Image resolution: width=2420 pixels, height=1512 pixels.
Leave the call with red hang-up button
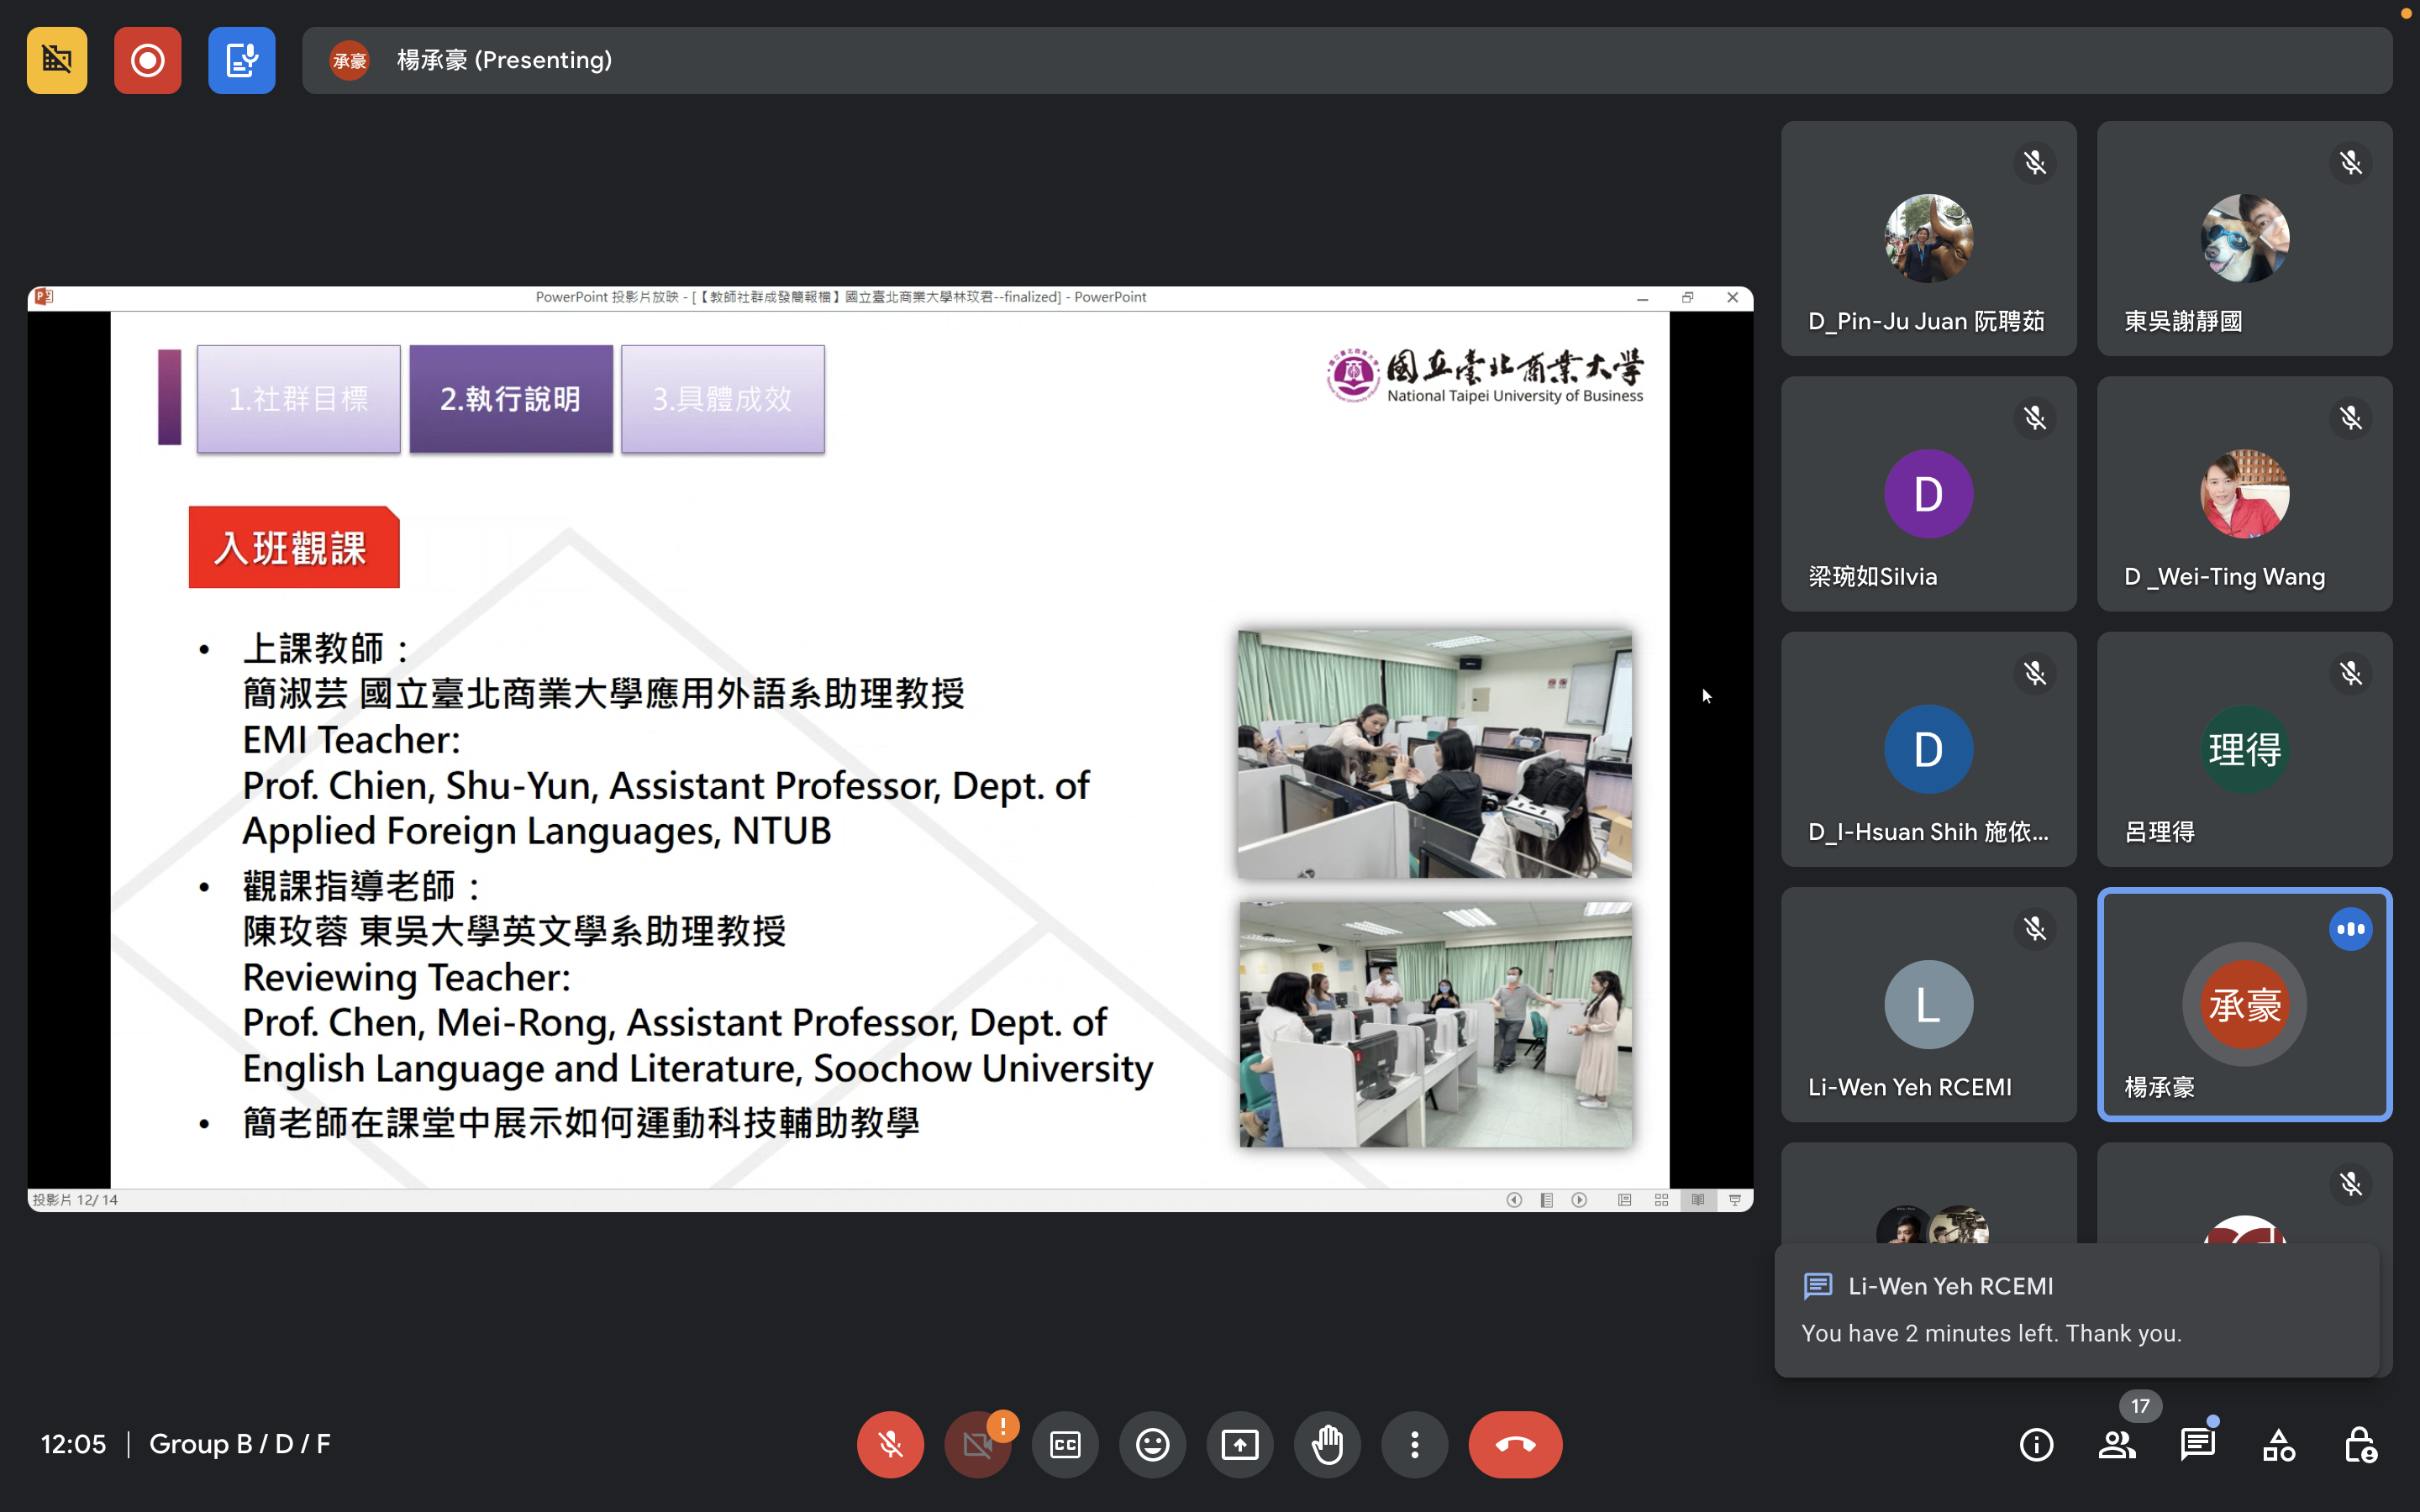(1515, 1444)
